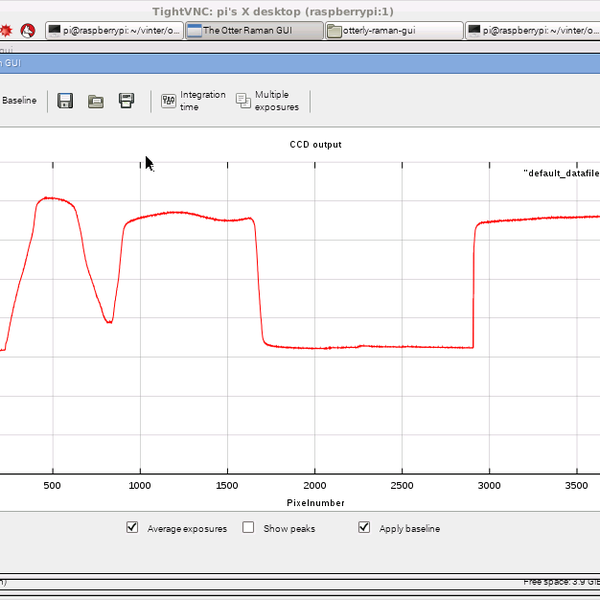Click the Multiple exposures label
600x600 pixels.
(276, 101)
